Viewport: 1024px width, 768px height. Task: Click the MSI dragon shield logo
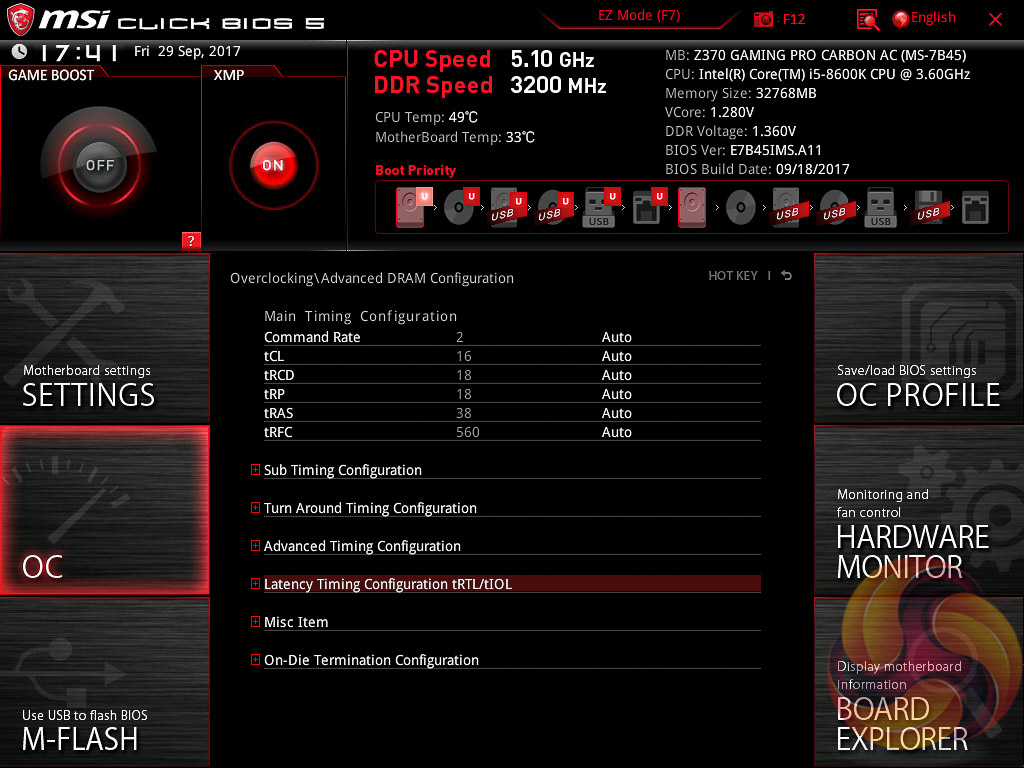pos(20,19)
